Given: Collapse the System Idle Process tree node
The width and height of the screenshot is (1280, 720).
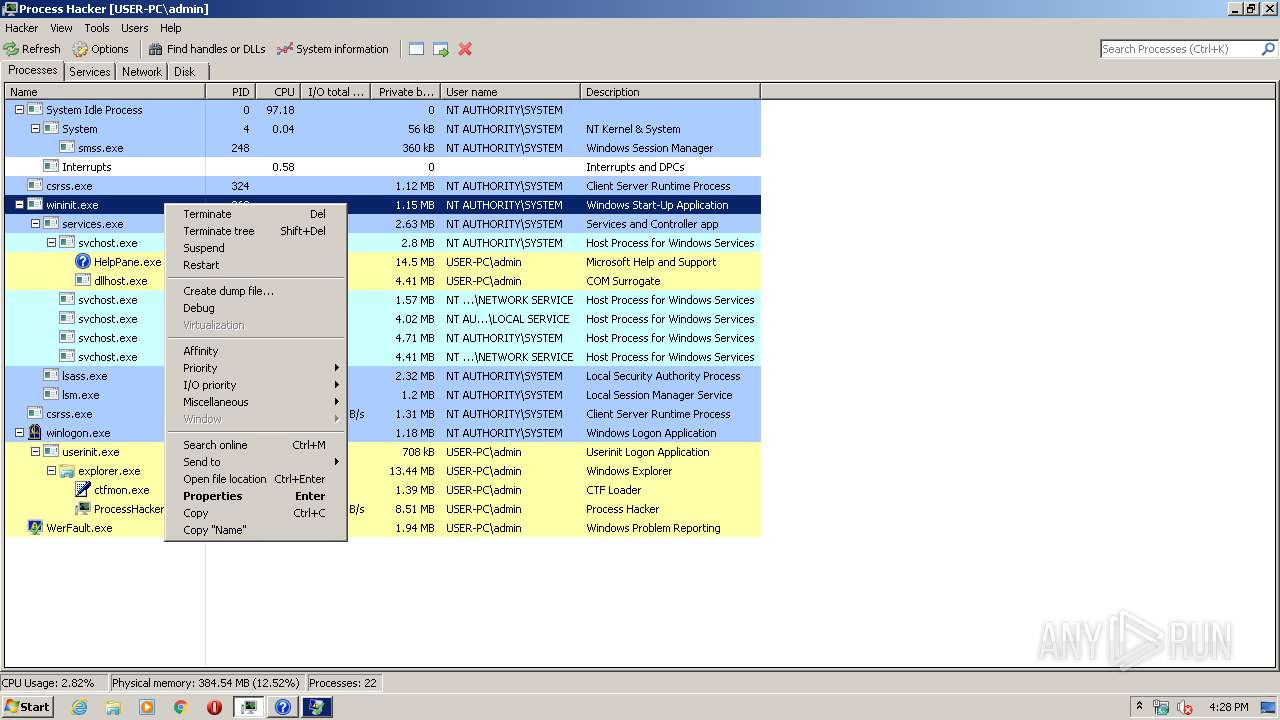Looking at the screenshot, I should coord(19,110).
